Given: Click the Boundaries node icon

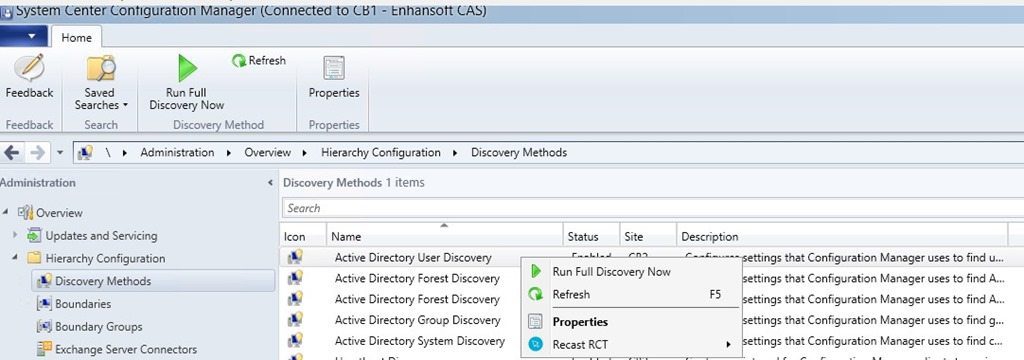Looking at the screenshot, I should 44,304.
